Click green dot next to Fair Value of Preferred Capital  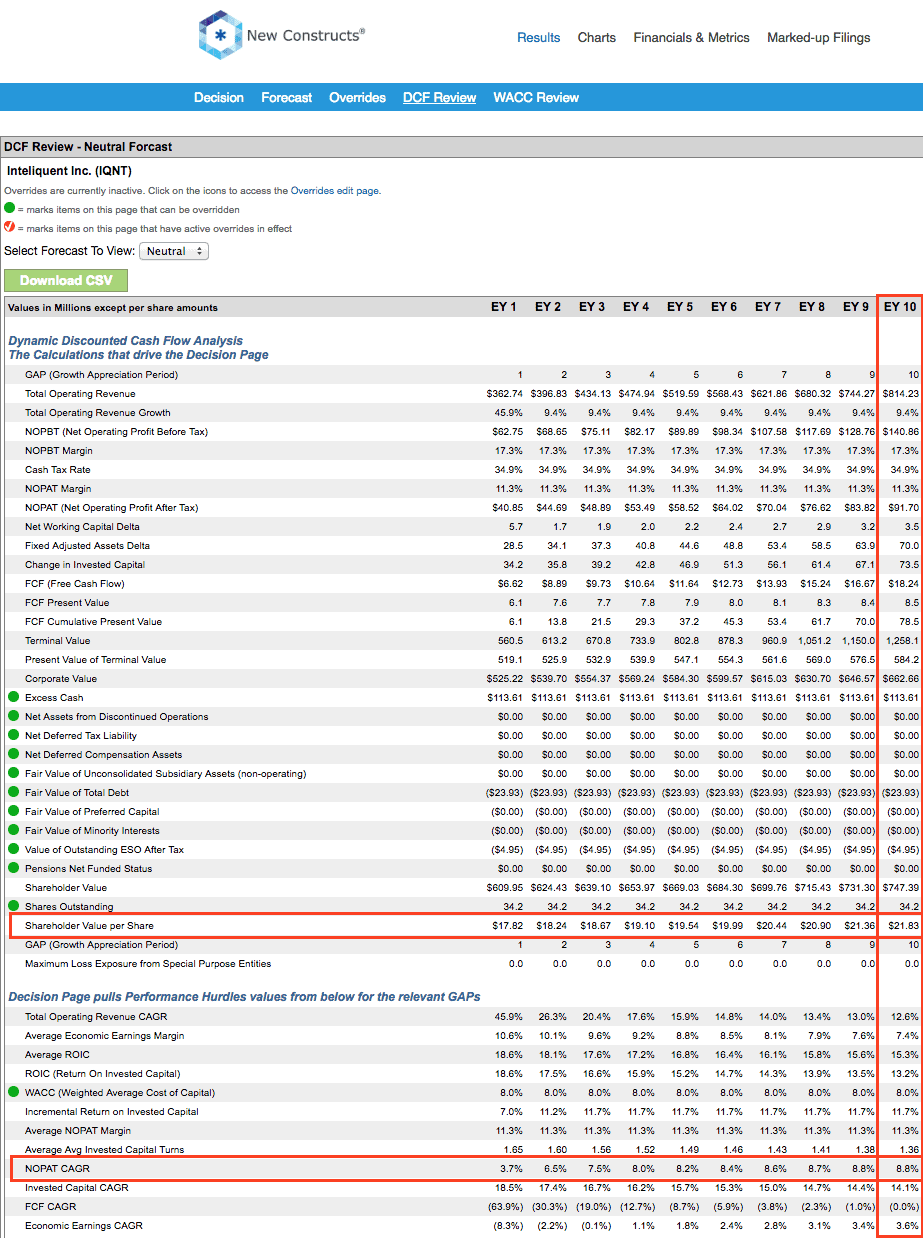tap(13, 811)
